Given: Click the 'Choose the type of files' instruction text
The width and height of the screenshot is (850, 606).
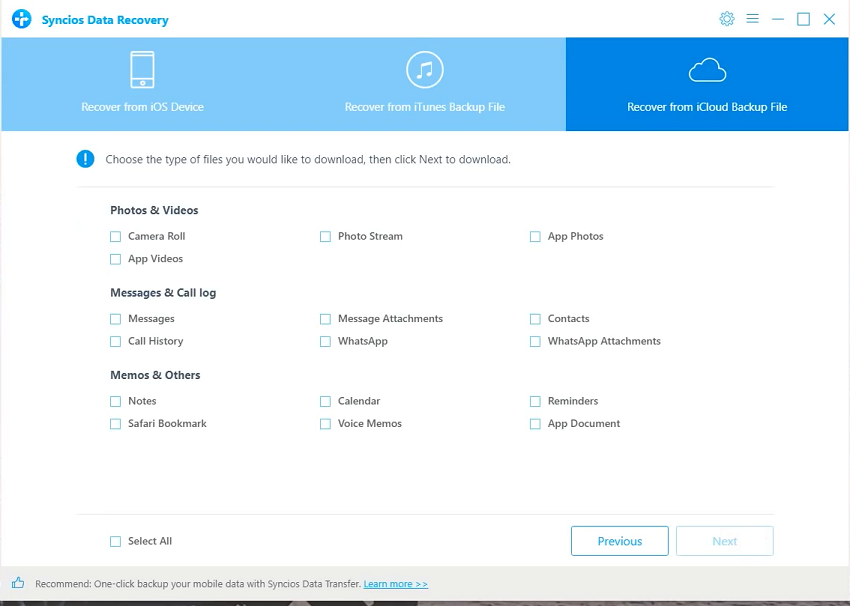Looking at the screenshot, I should 308,159.
